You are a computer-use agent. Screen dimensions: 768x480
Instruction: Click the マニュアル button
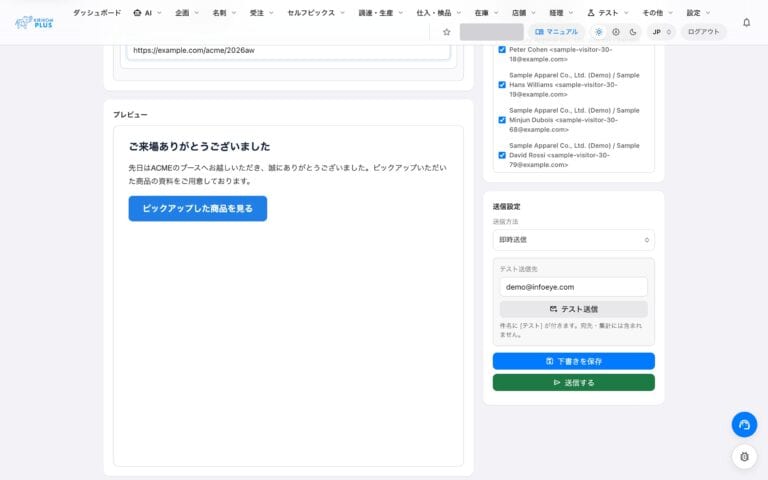point(556,32)
